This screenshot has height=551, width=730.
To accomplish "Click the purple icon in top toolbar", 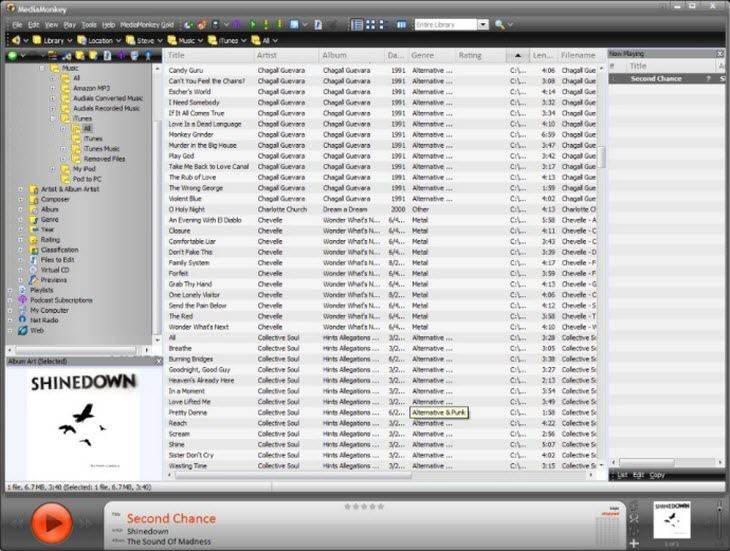I will pyautogui.click(x=237, y=25).
